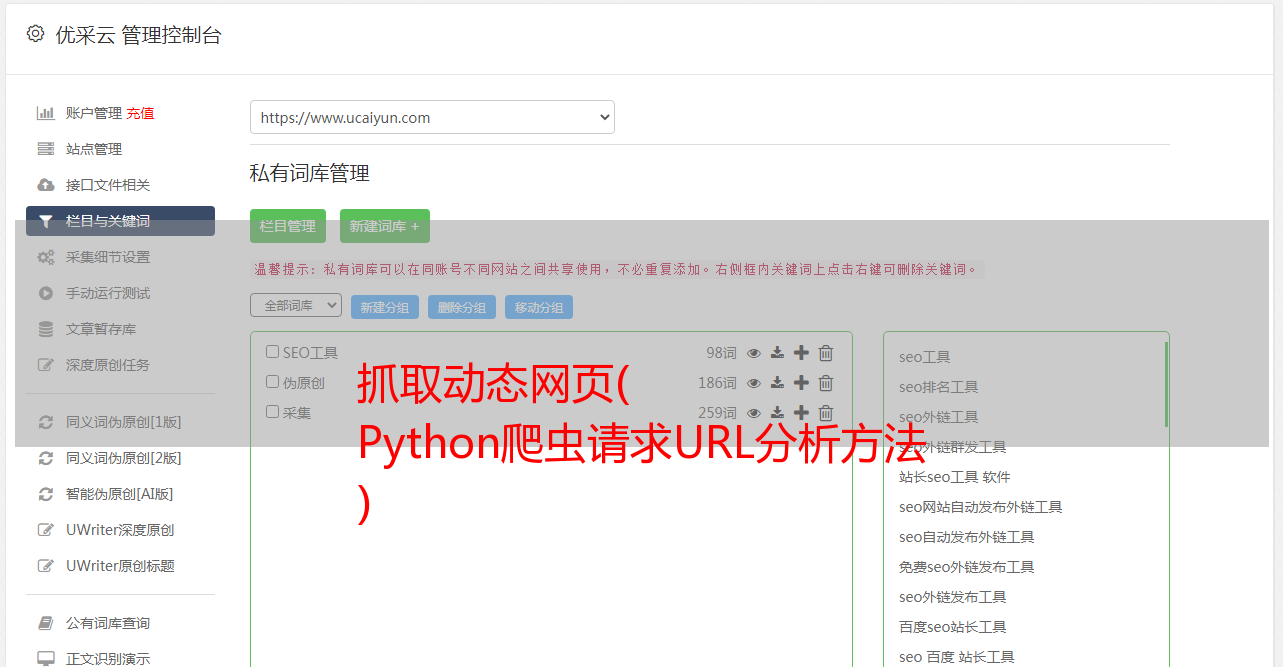Click the 移动分组 button
This screenshot has height=667, width=1283.
[x=539, y=307]
